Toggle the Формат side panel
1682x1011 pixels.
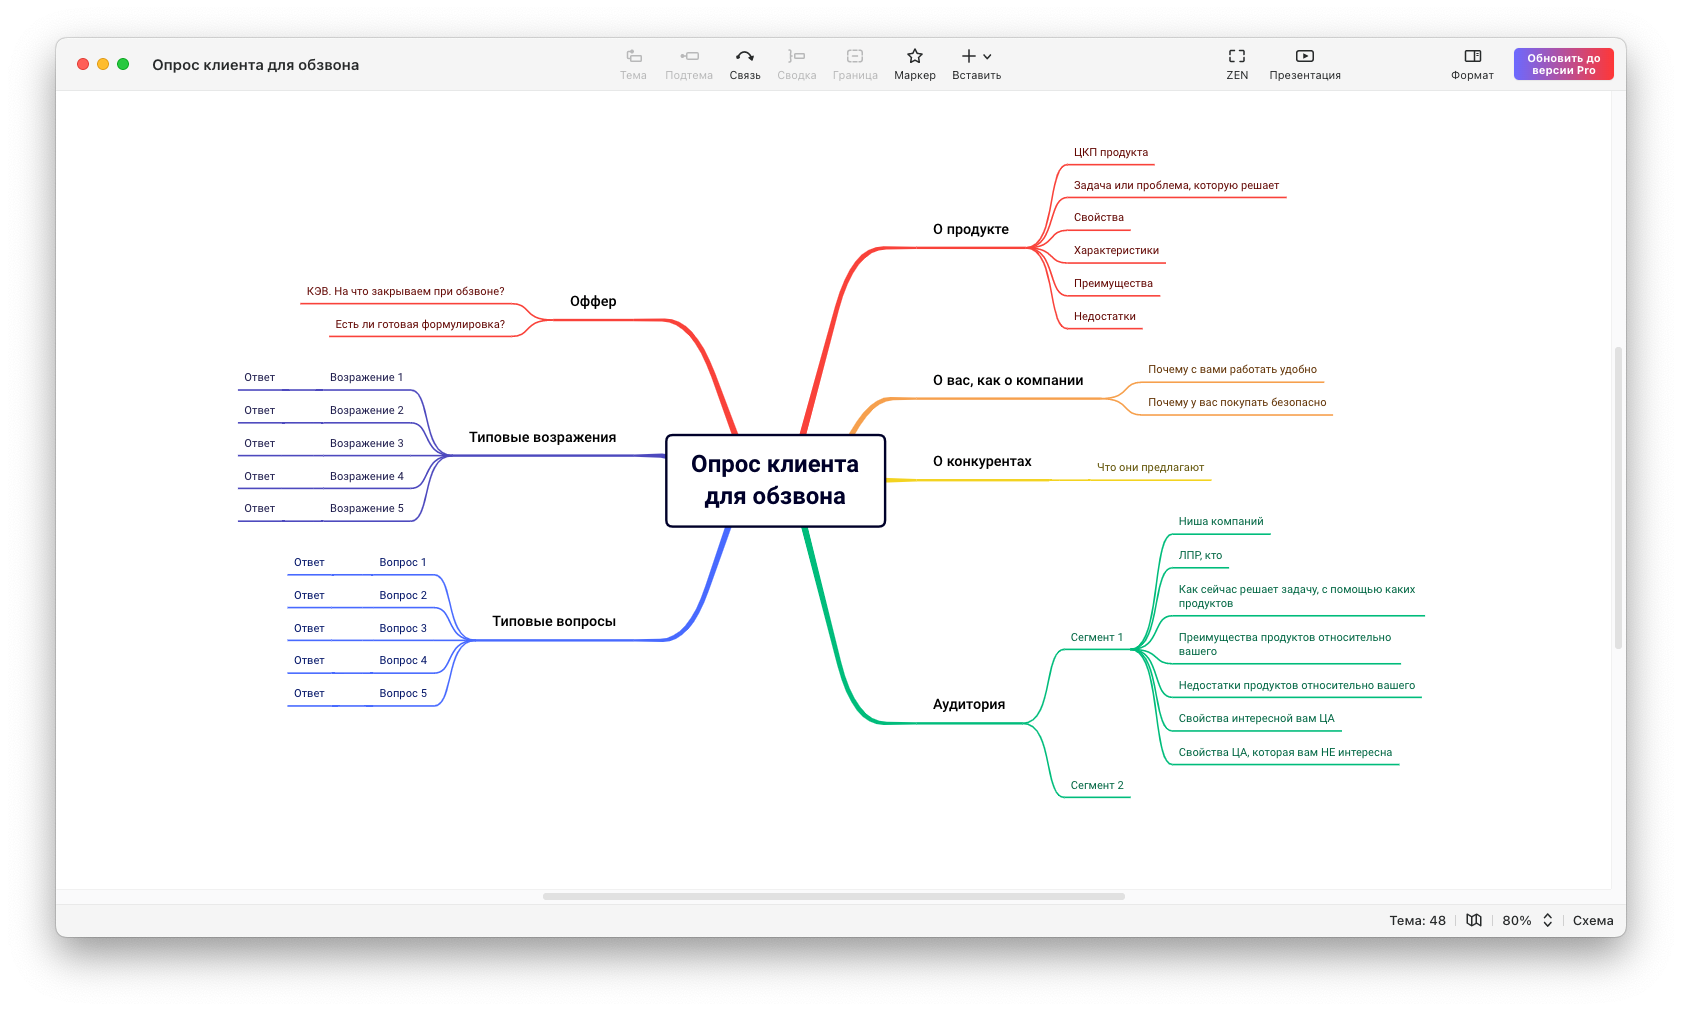click(1472, 57)
